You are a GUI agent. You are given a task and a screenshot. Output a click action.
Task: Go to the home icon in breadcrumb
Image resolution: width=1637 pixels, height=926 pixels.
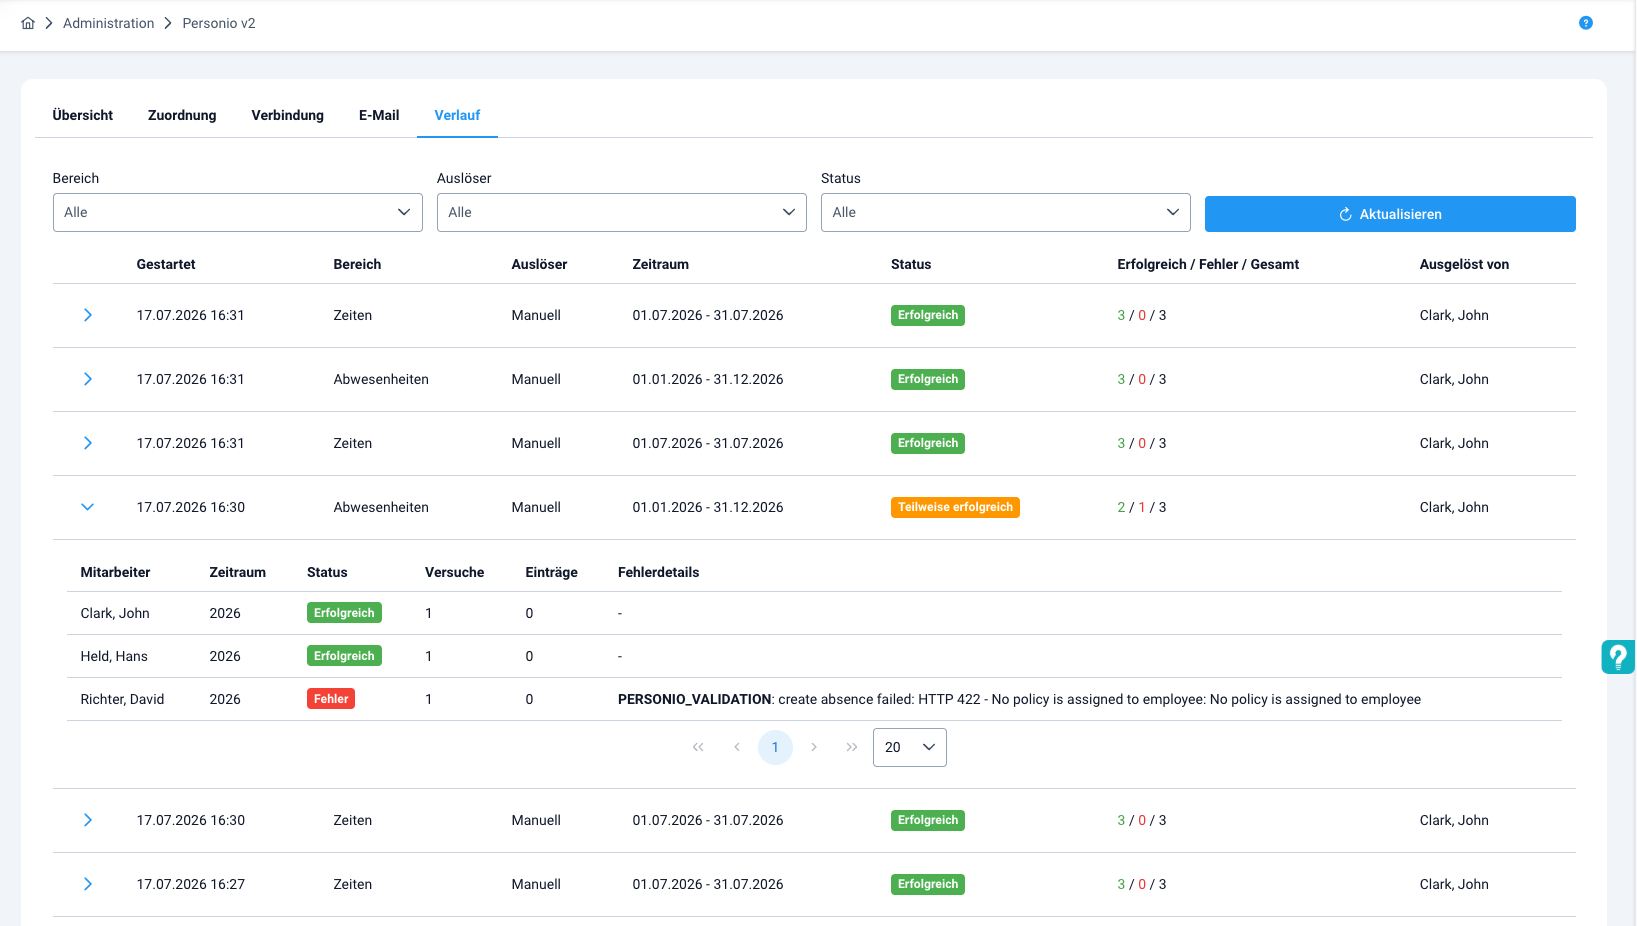coord(28,23)
